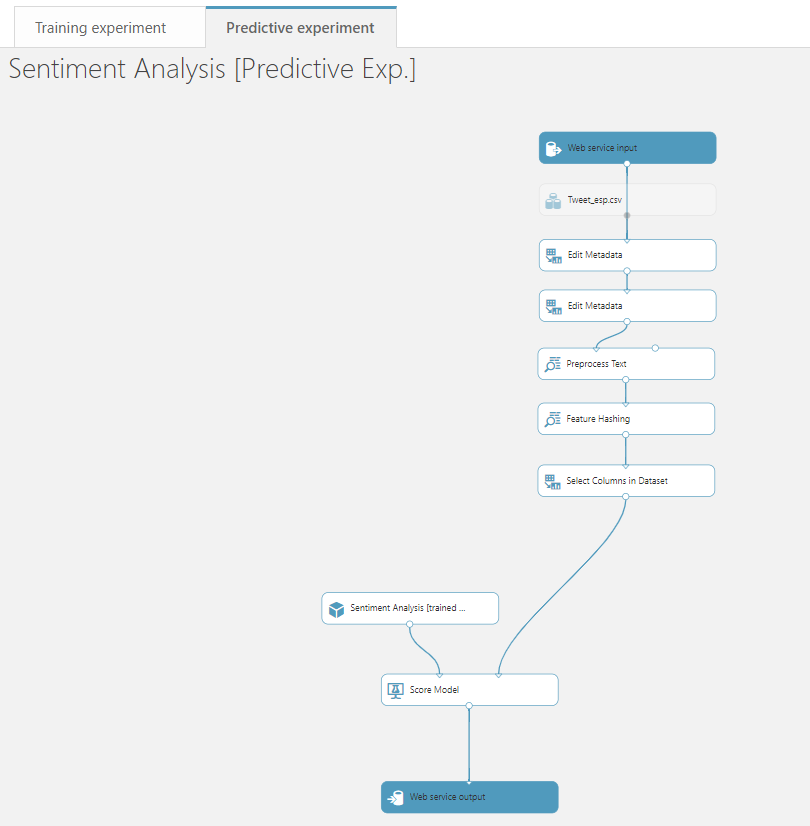The width and height of the screenshot is (810, 826).
Task: Click the Preprocess Text module icon
Action: point(553,364)
